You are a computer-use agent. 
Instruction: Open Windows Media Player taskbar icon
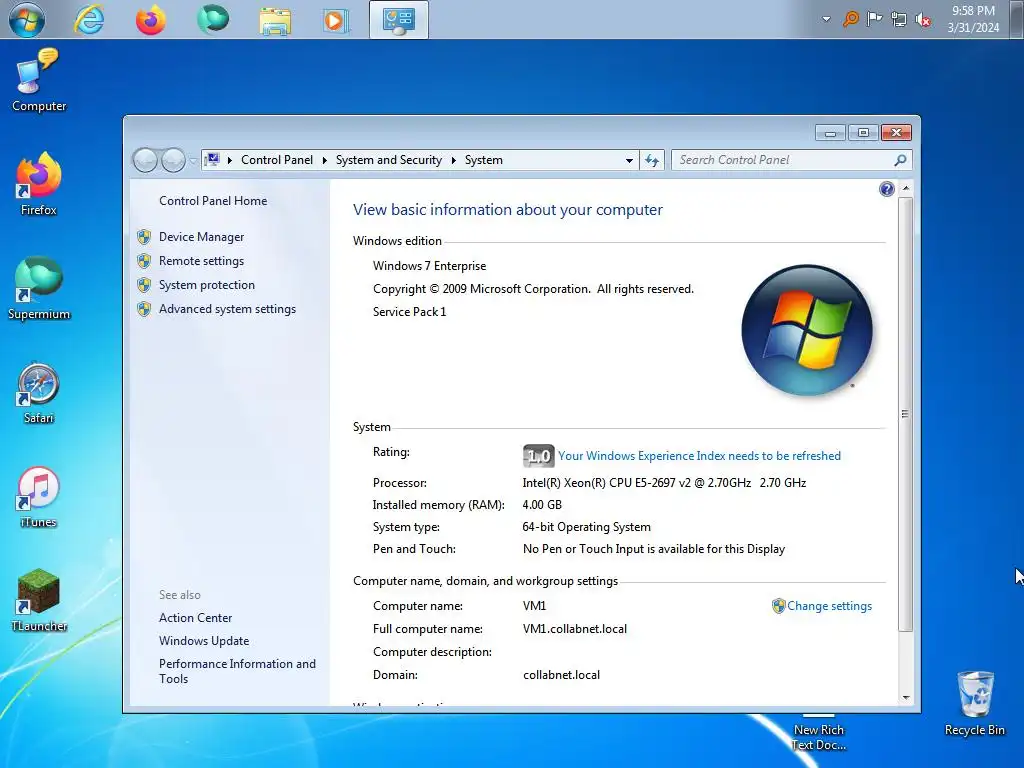tap(336, 20)
